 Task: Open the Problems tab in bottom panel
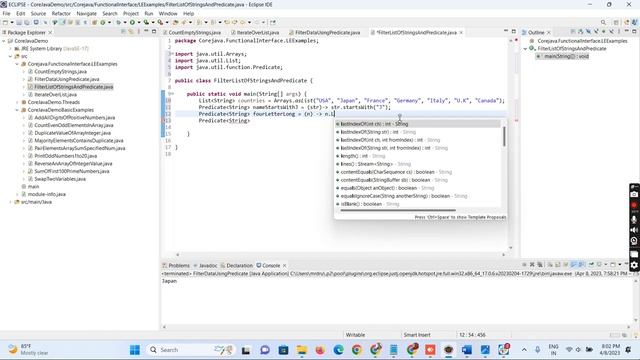pos(176,265)
